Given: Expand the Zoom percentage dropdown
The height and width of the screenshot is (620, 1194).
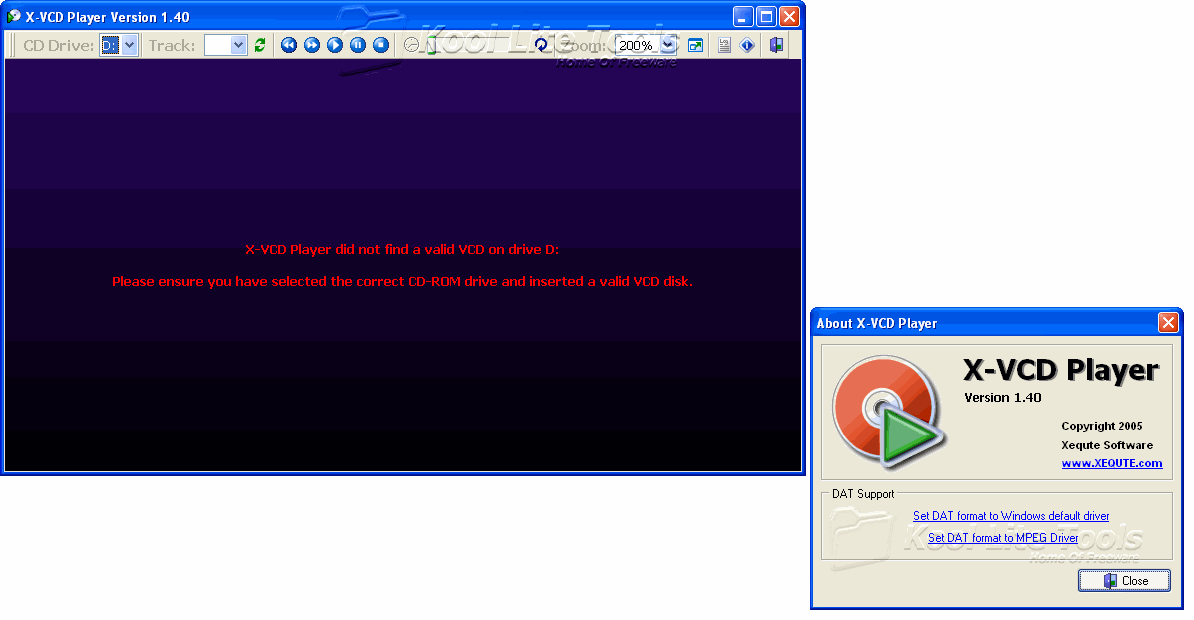Looking at the screenshot, I should tap(667, 46).
